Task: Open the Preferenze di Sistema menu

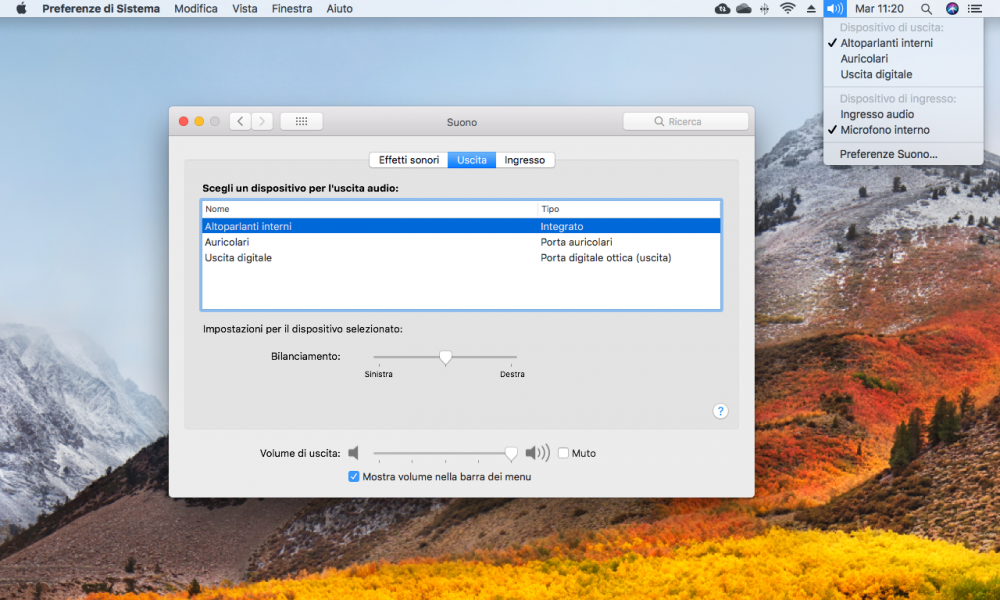Action: click(x=101, y=8)
